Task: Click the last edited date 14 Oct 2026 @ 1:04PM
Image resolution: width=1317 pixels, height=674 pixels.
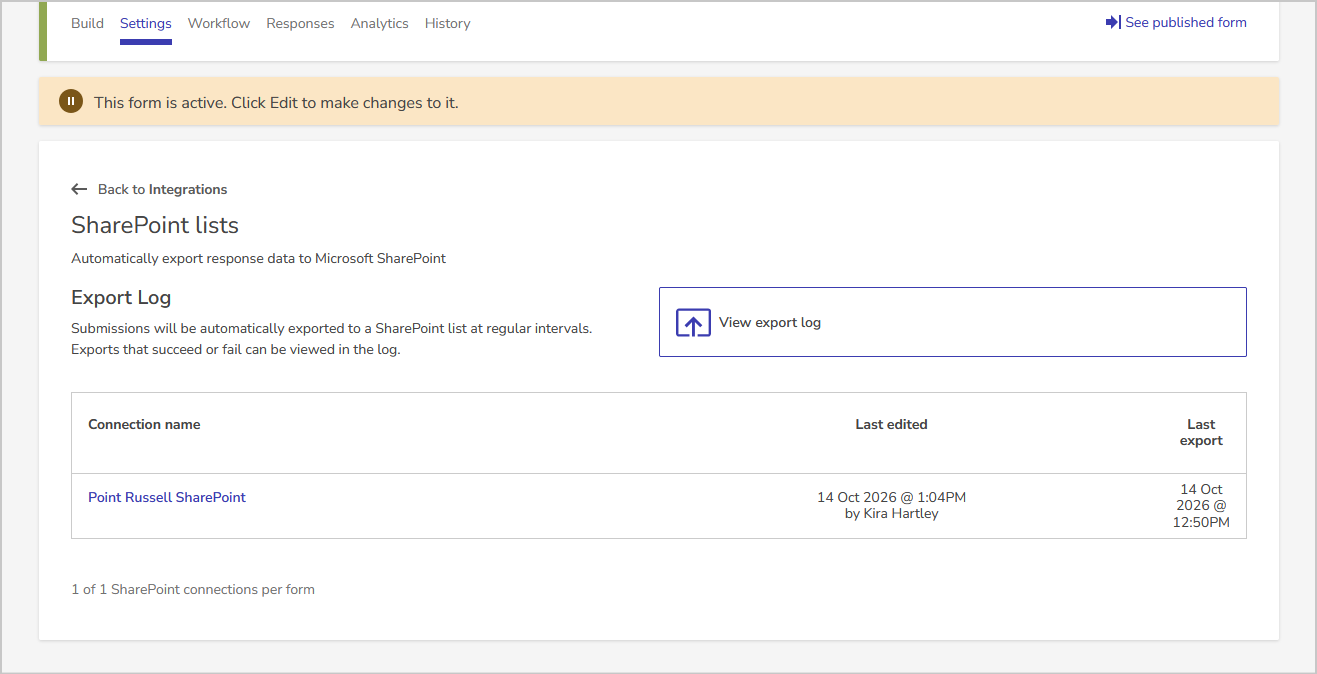Action: pyautogui.click(x=891, y=497)
